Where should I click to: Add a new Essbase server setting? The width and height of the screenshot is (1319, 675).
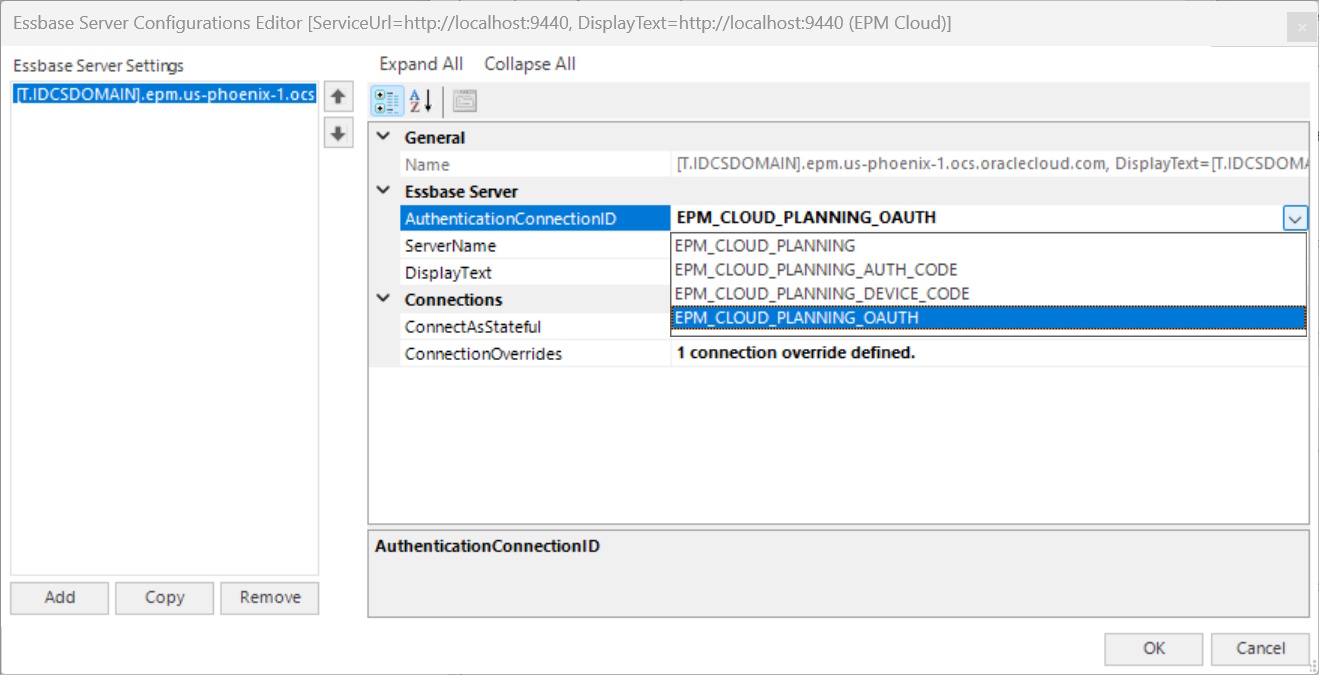tap(60, 597)
